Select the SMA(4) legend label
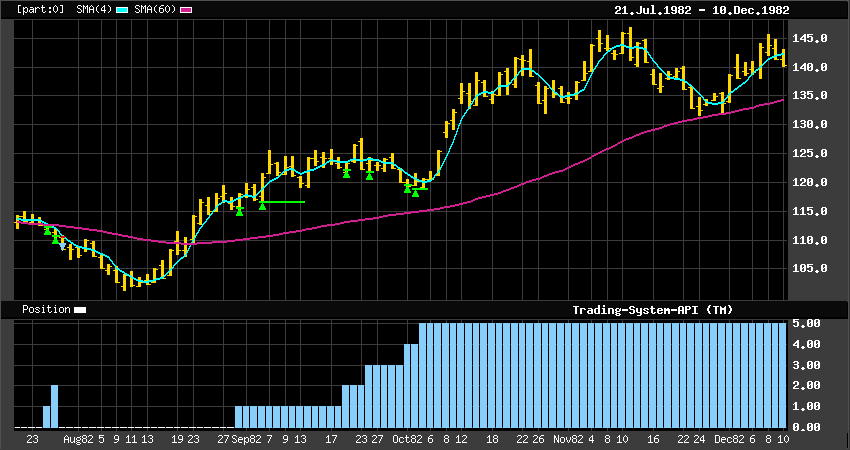Viewport: 850px width, 450px height. click(95, 10)
